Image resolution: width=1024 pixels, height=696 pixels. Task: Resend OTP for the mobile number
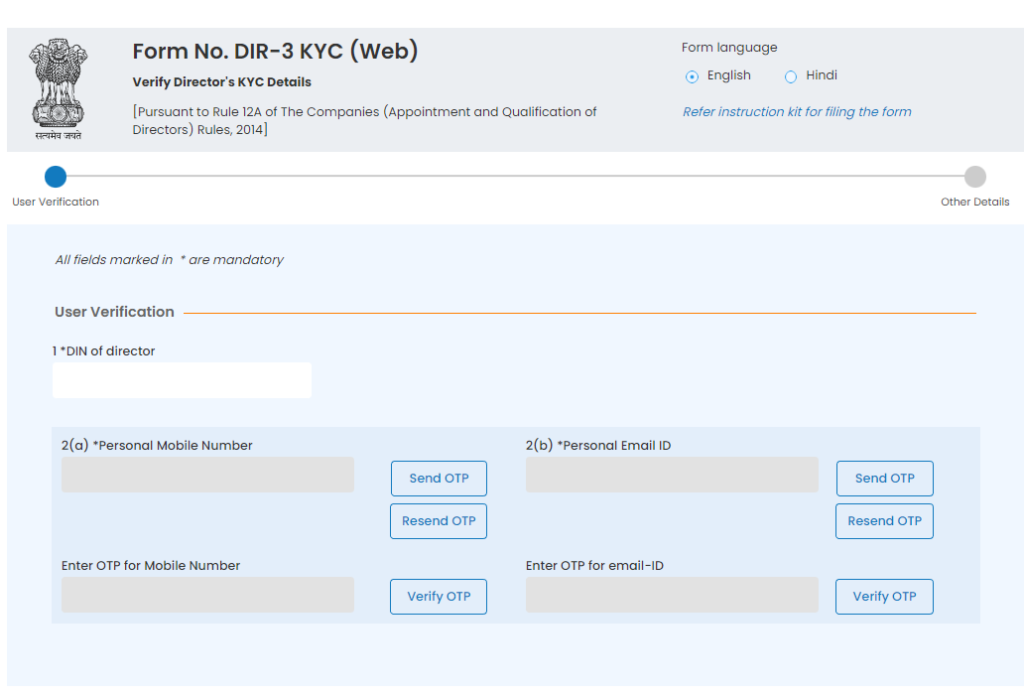(x=438, y=521)
